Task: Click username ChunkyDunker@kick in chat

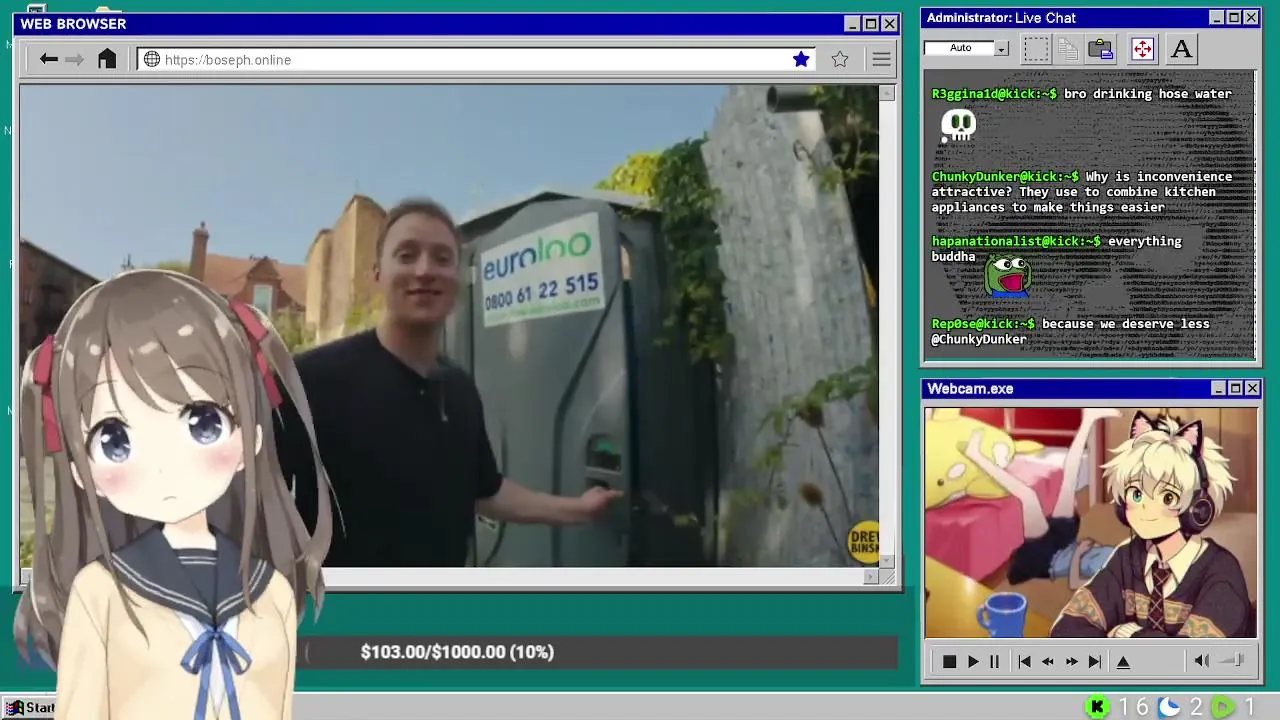Action: click(x=1005, y=177)
